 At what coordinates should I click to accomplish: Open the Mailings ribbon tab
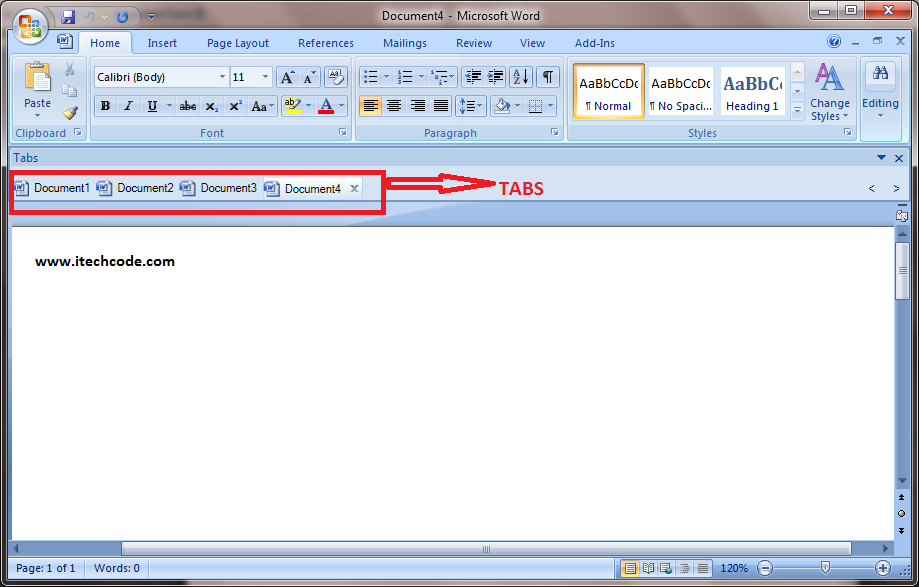pos(405,43)
